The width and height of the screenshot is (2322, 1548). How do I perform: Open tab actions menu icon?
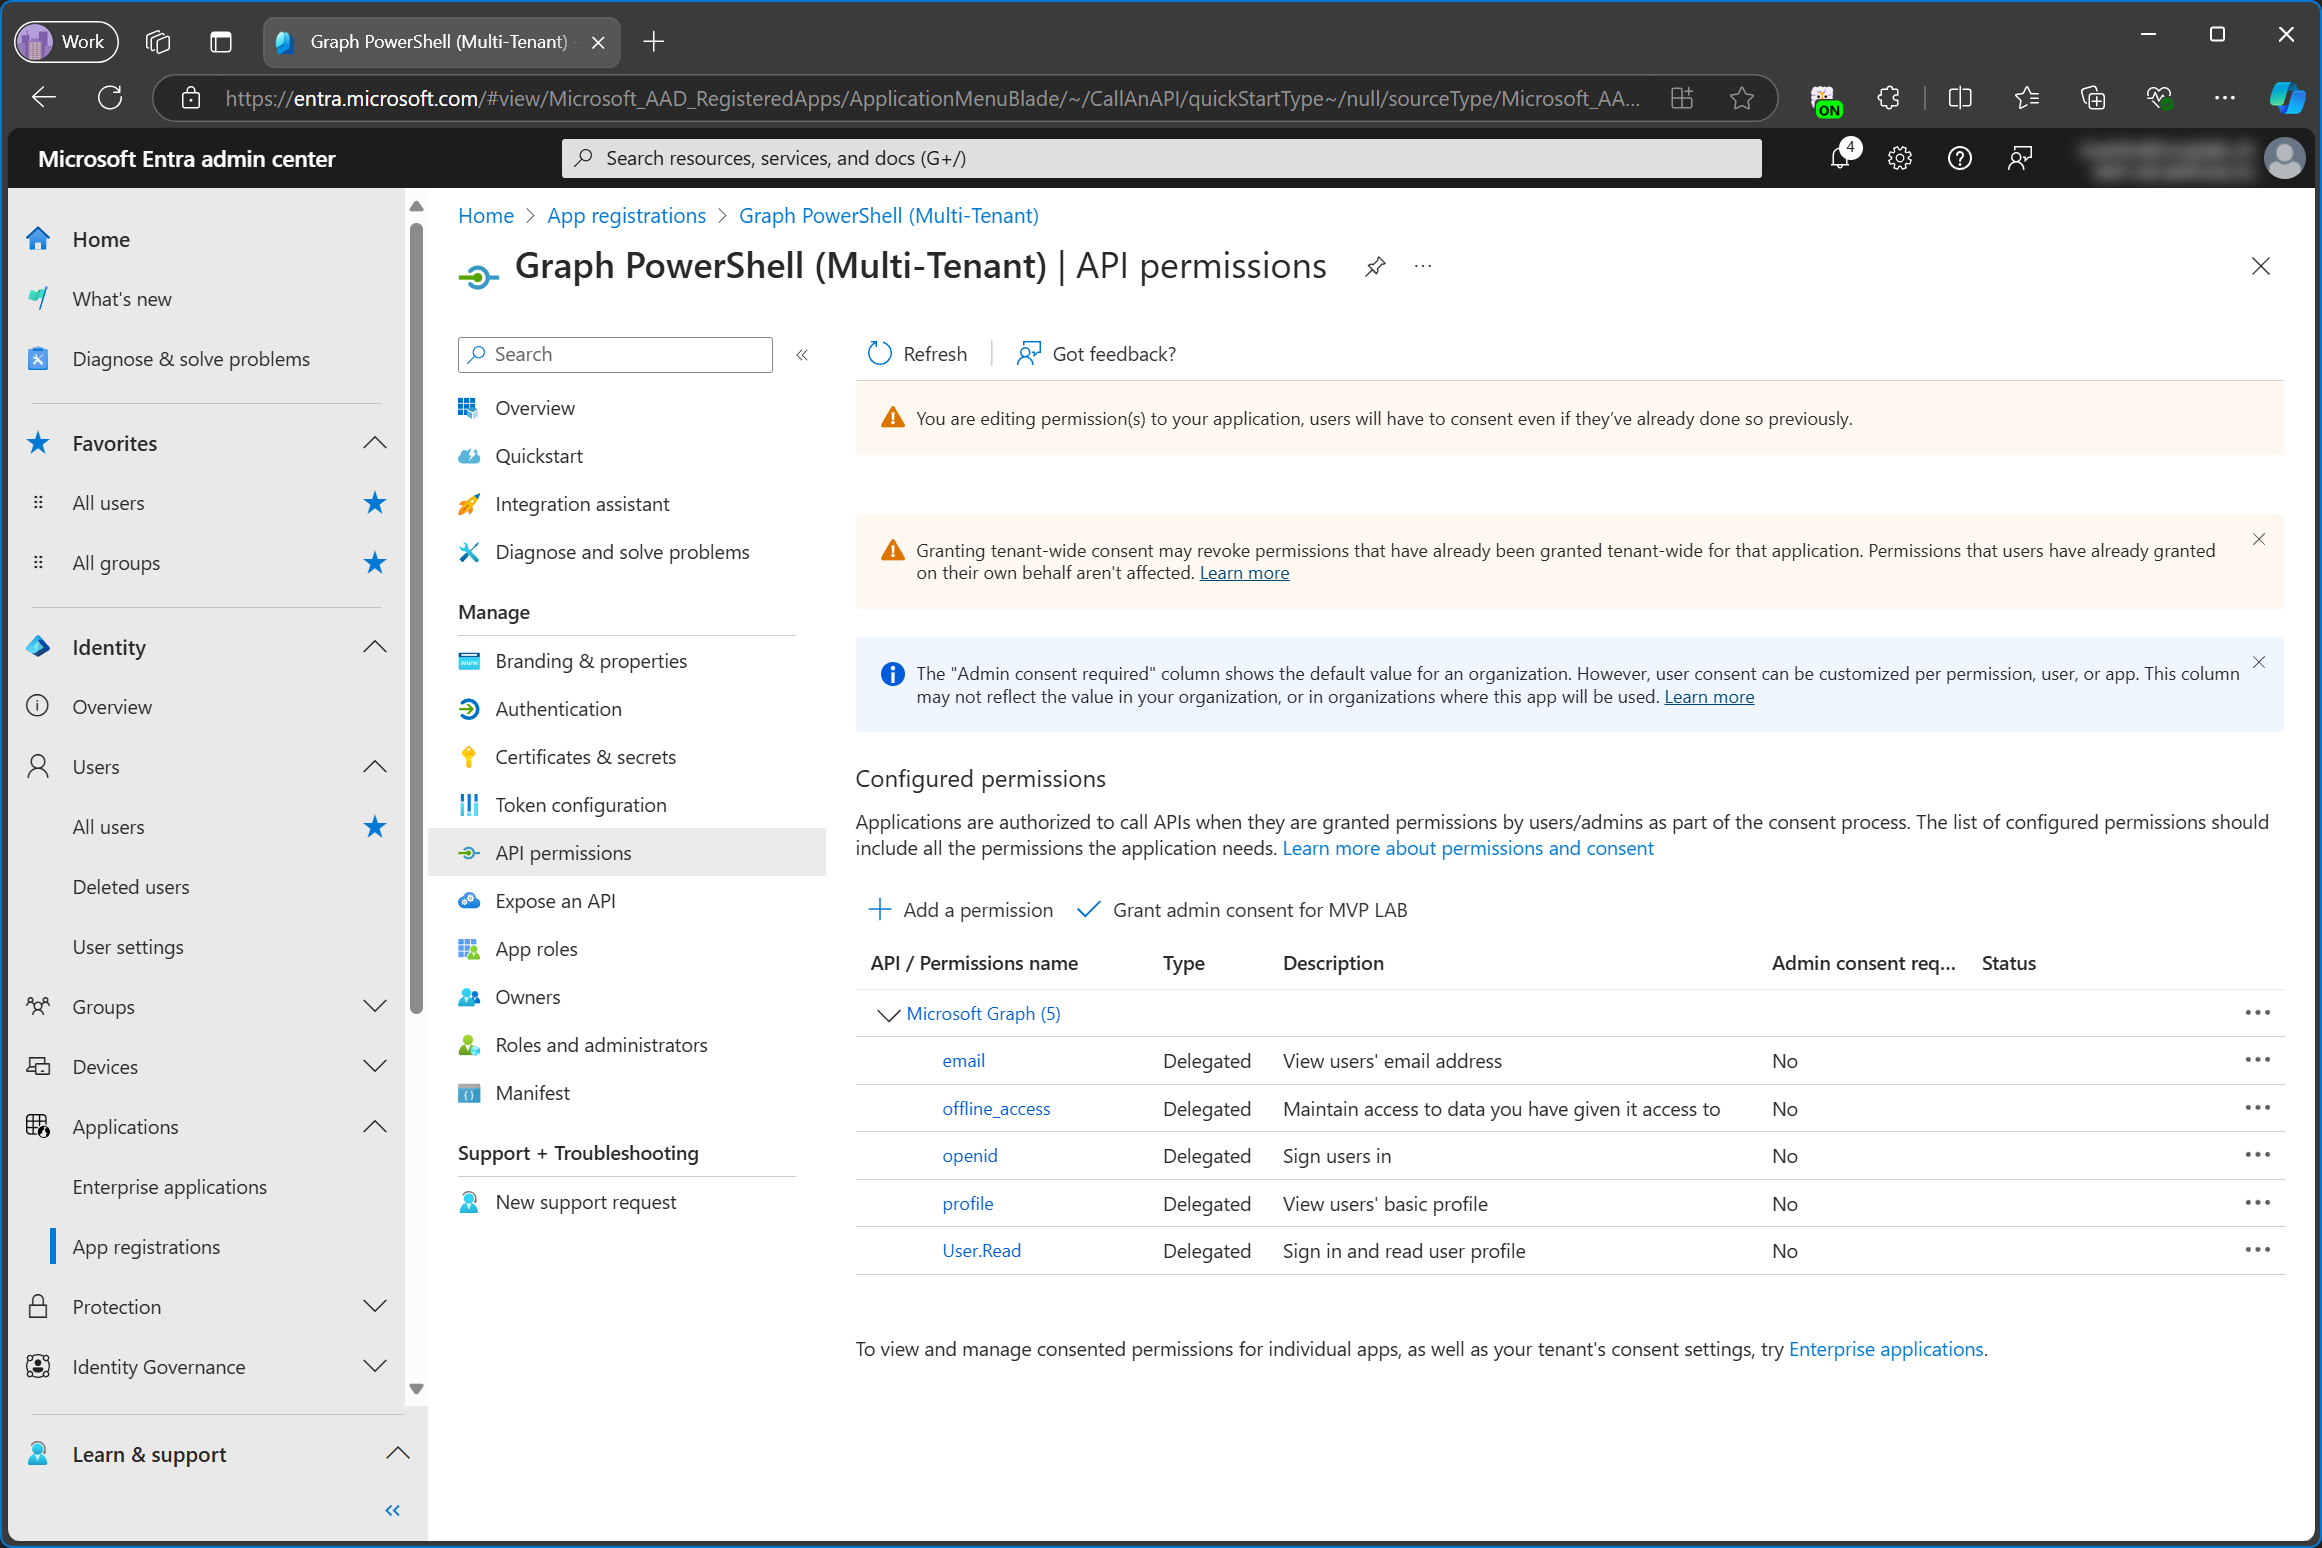point(221,42)
